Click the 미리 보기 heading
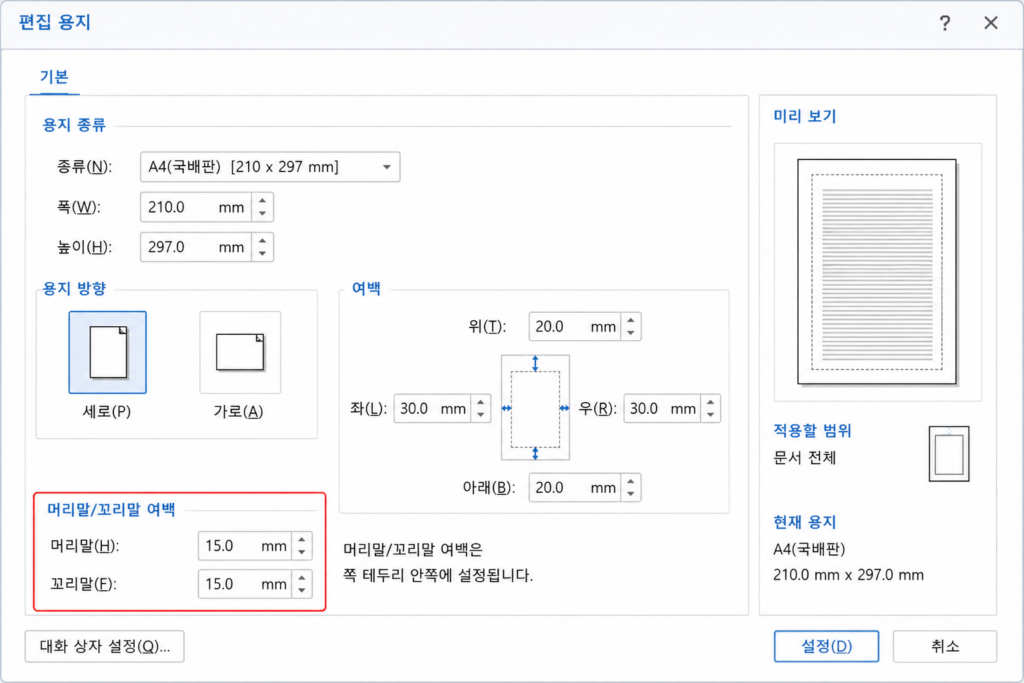 (x=805, y=116)
